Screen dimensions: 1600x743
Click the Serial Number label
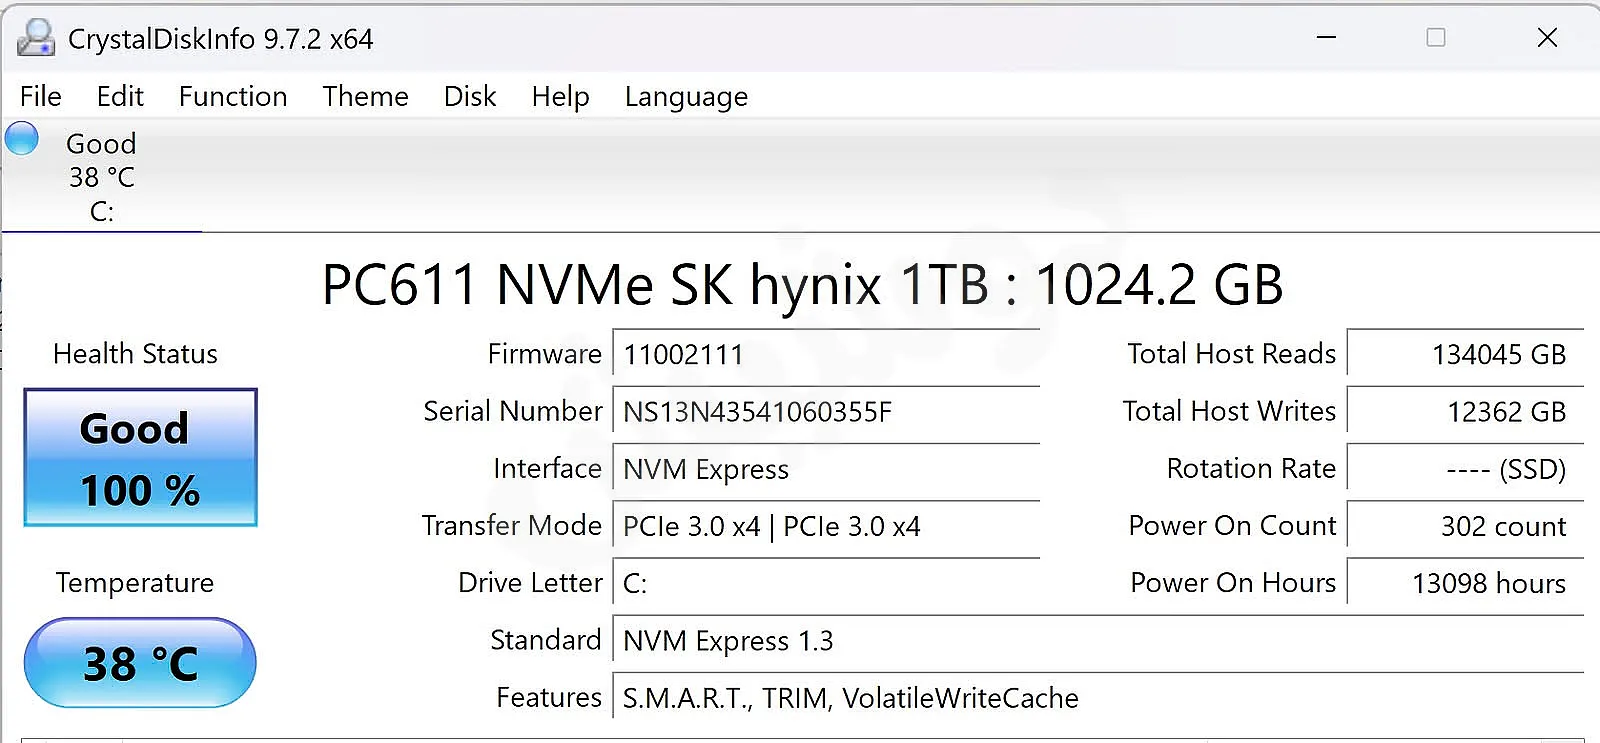click(x=513, y=411)
